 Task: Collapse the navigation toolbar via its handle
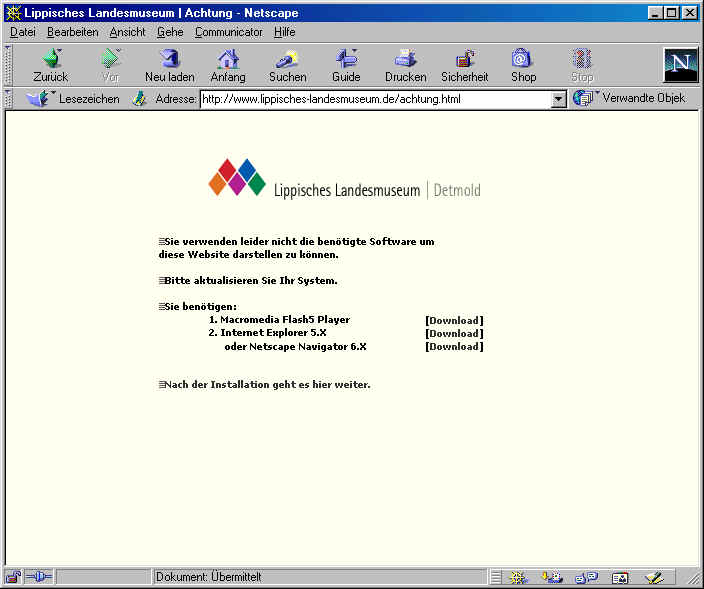(x=8, y=65)
